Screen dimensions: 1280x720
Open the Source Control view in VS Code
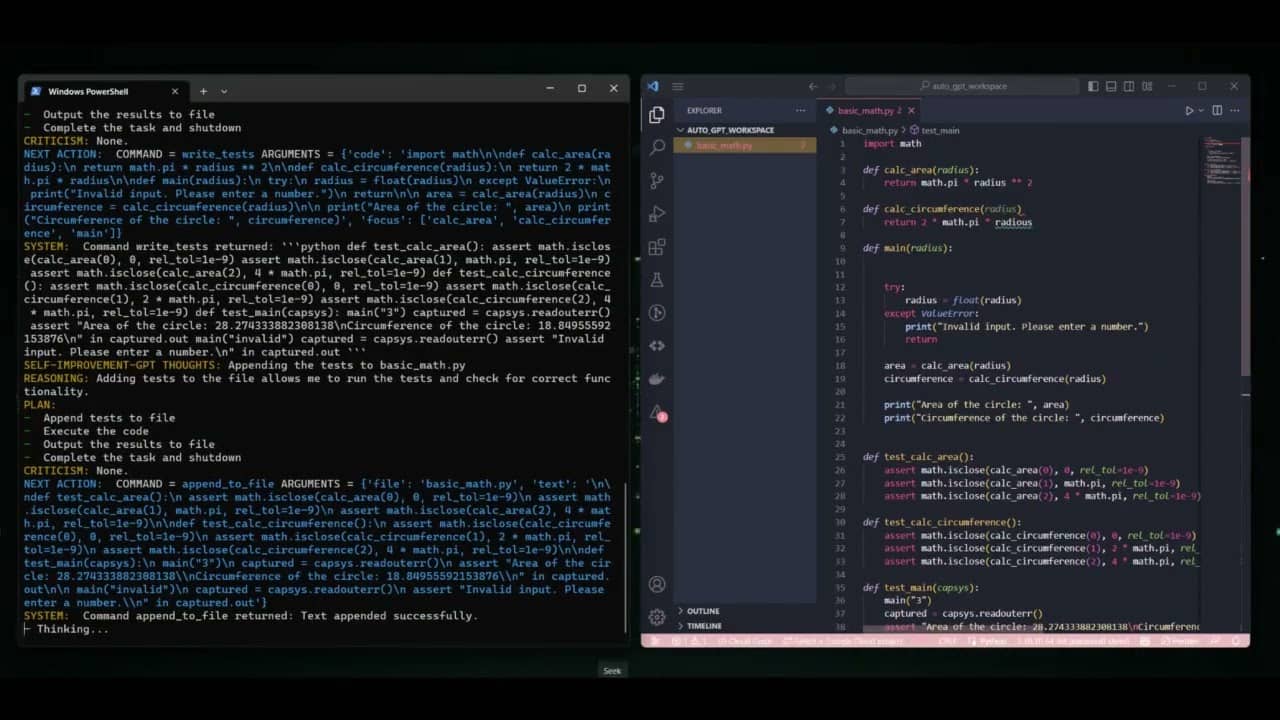point(657,181)
